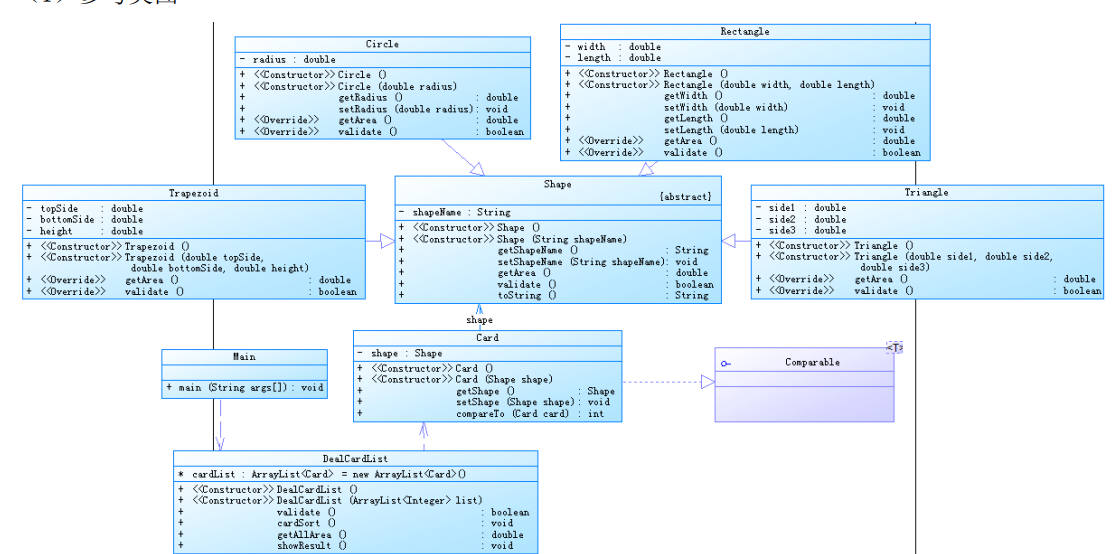This screenshot has width=1116, height=554.
Task: Select the Comparable interface name
Action: [812, 362]
